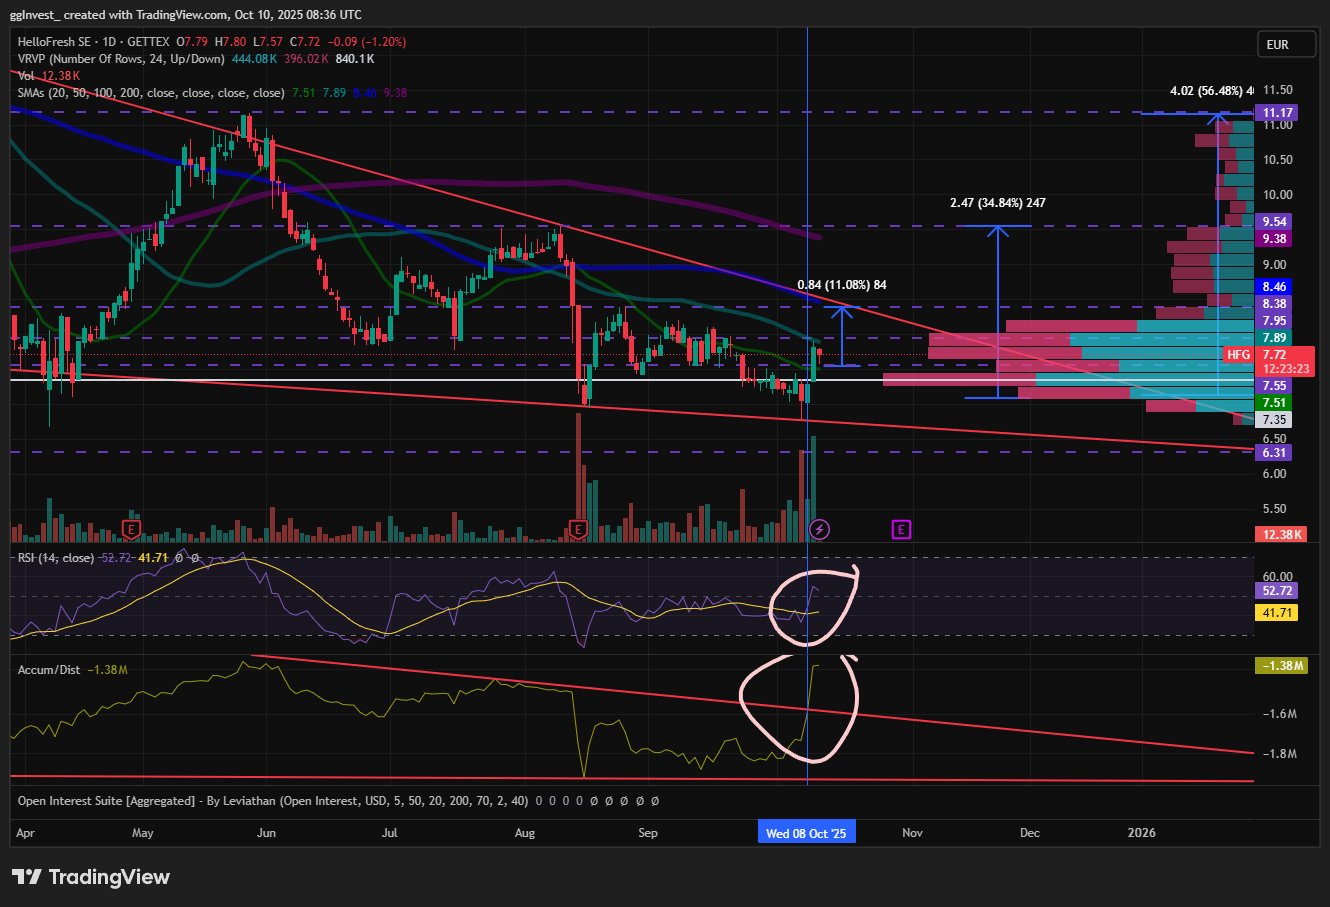
Task: Click the red earnings E marker in May
Action: point(131,528)
